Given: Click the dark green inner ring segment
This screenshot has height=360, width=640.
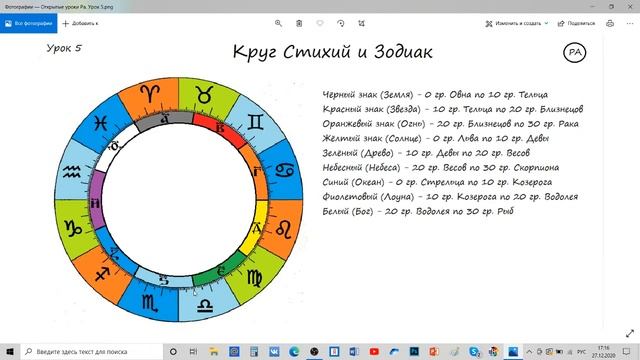Looking at the screenshot, I should (x=220, y=270).
